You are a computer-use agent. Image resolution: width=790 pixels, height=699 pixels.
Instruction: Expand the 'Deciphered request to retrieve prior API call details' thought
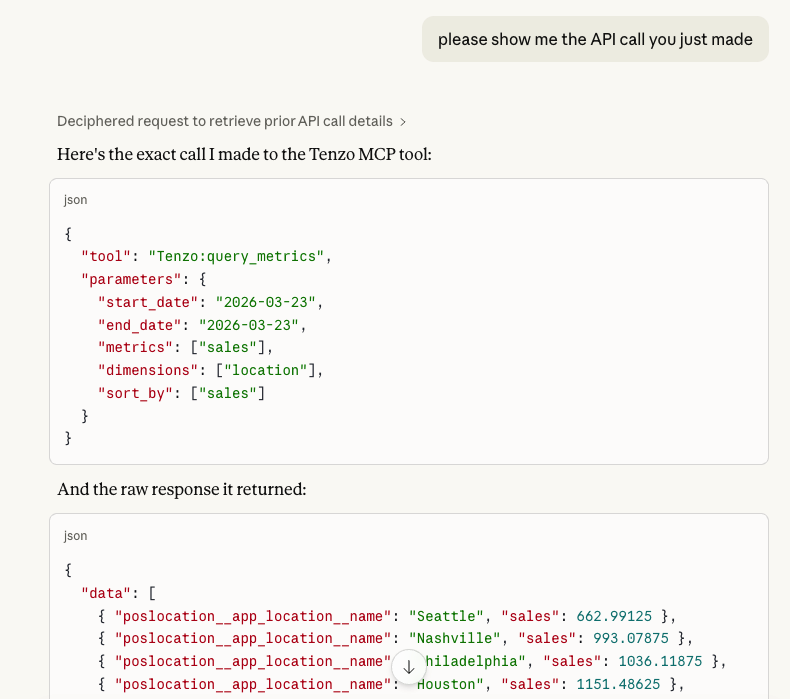pyautogui.click(x=231, y=121)
